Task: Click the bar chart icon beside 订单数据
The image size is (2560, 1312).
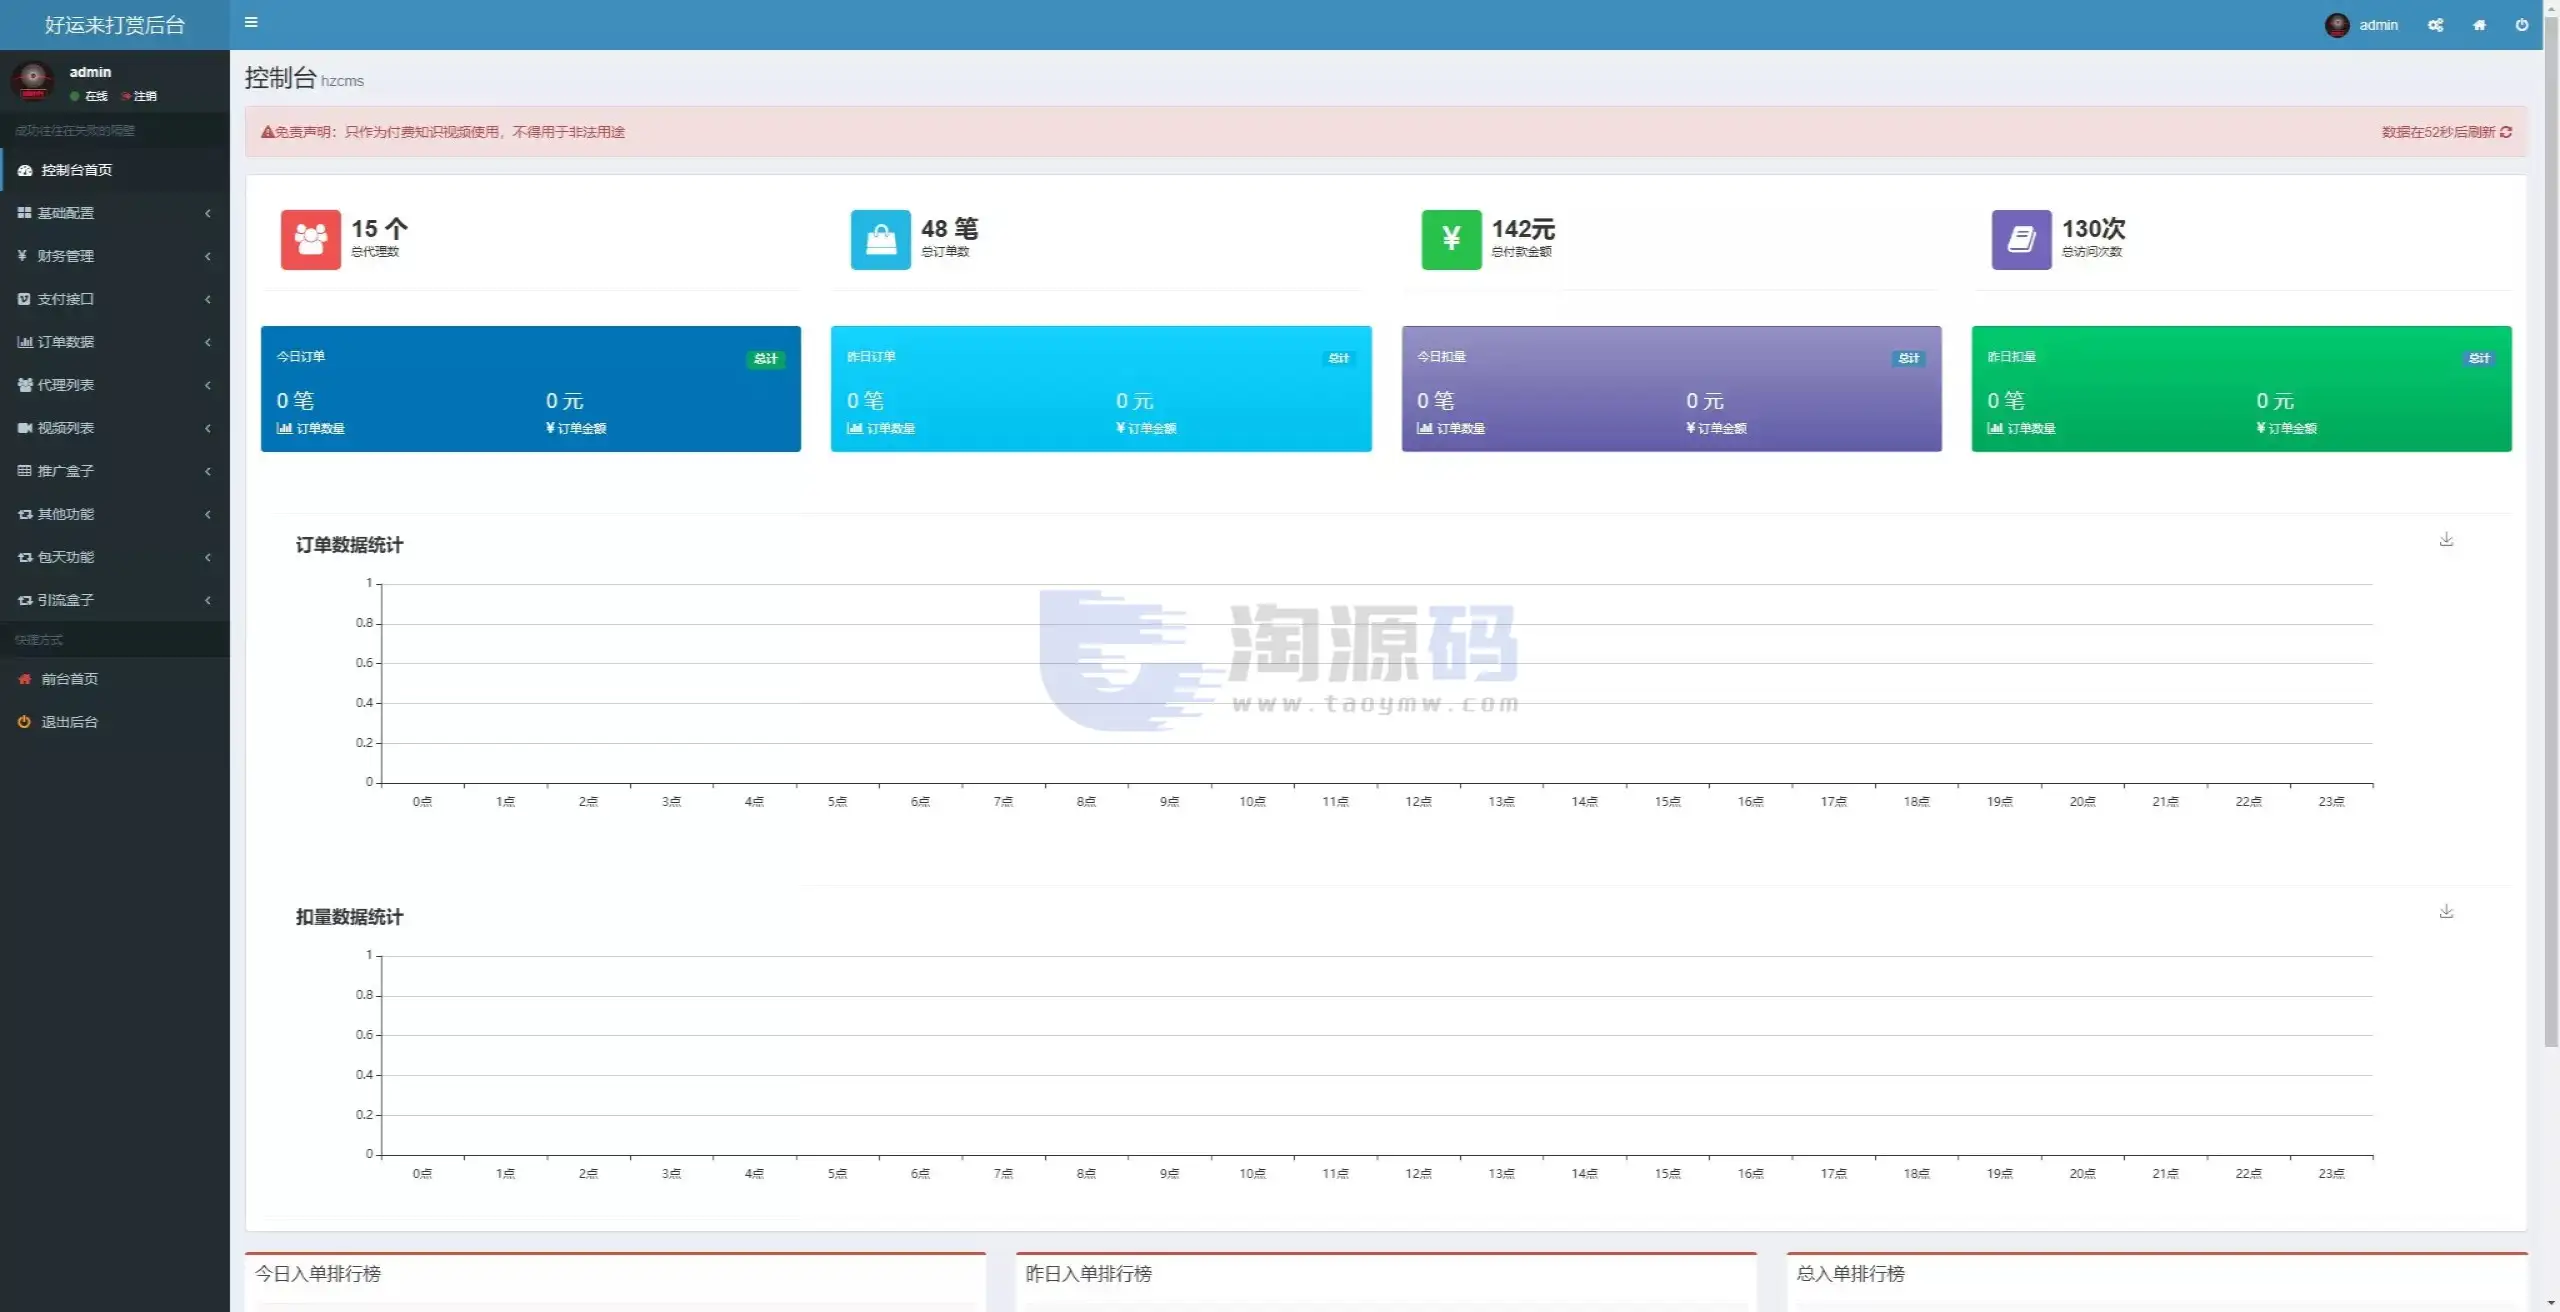Action: click(25, 342)
